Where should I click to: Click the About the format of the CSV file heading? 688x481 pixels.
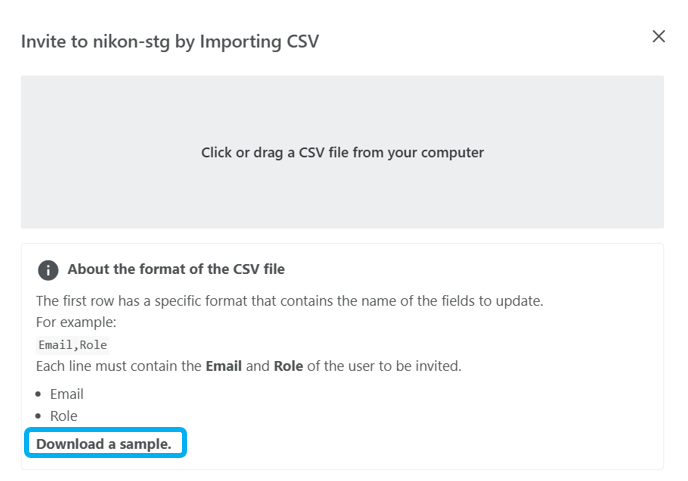(x=176, y=269)
